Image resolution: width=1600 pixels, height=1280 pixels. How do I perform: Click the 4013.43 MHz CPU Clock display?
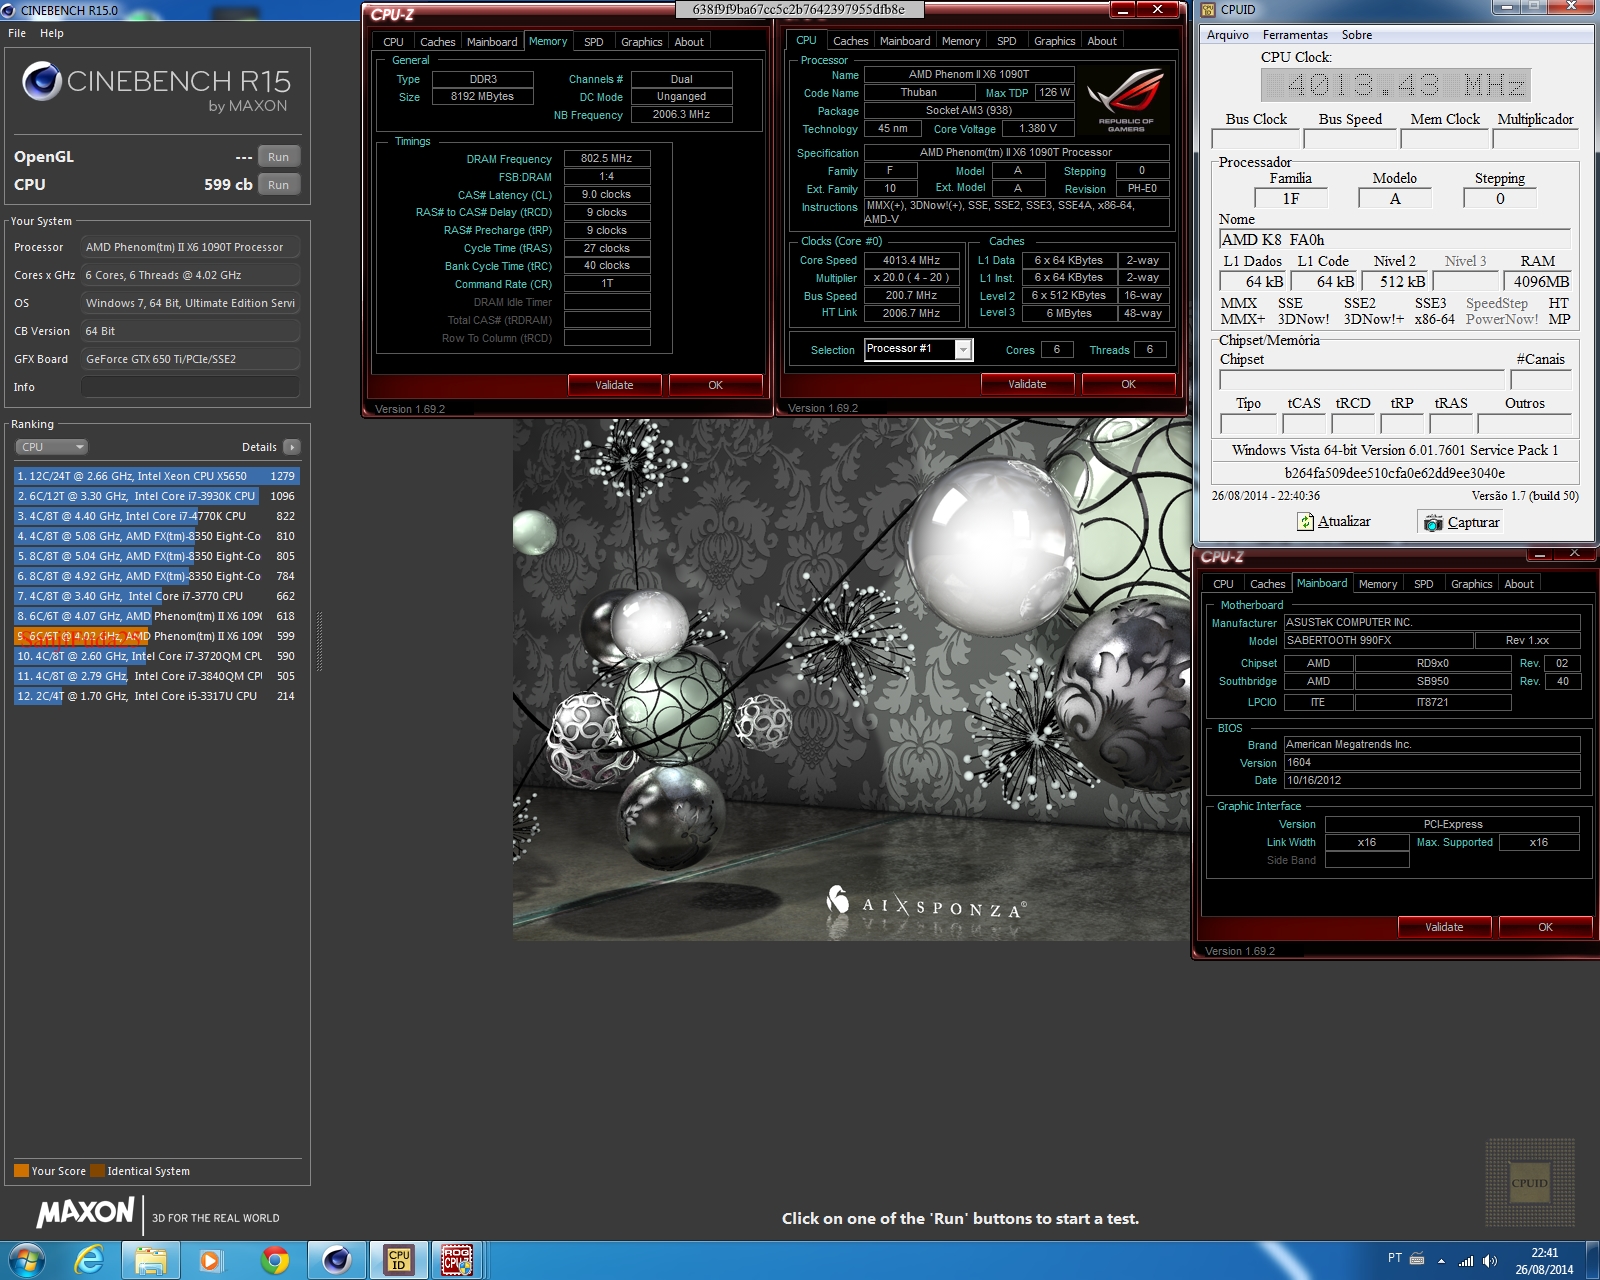click(x=1395, y=84)
